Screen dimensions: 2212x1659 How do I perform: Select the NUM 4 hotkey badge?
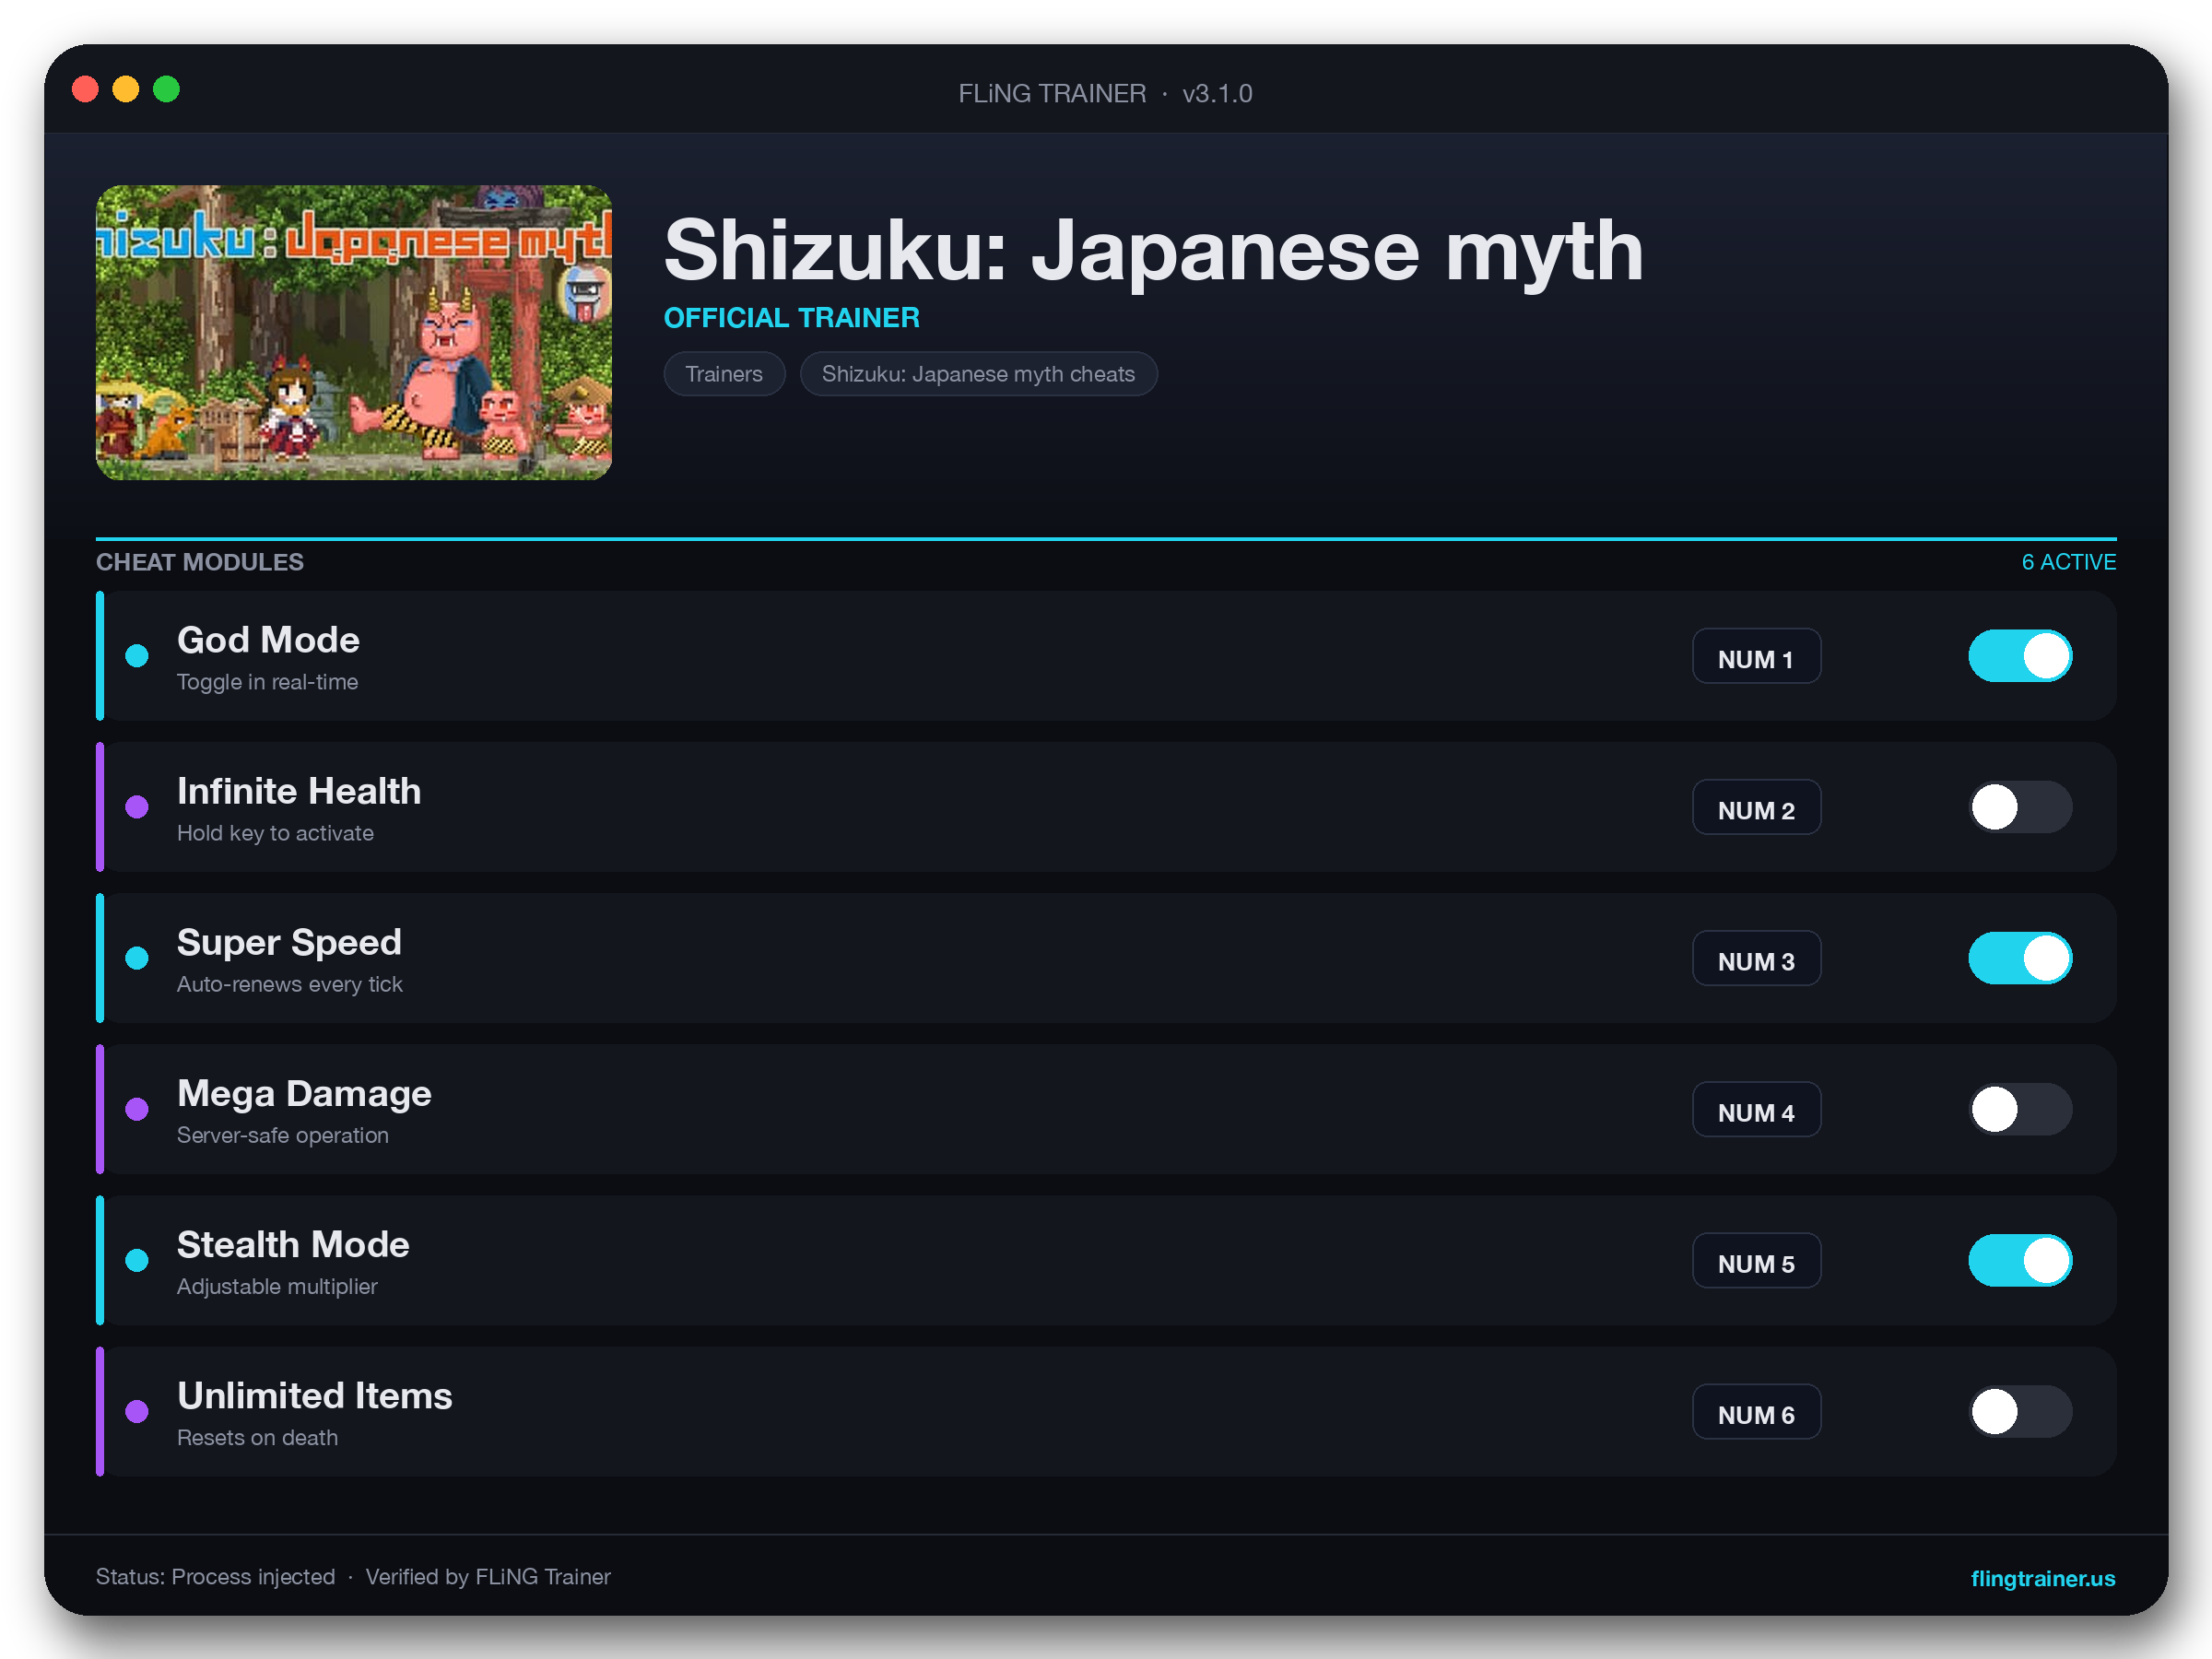[x=1756, y=1110]
